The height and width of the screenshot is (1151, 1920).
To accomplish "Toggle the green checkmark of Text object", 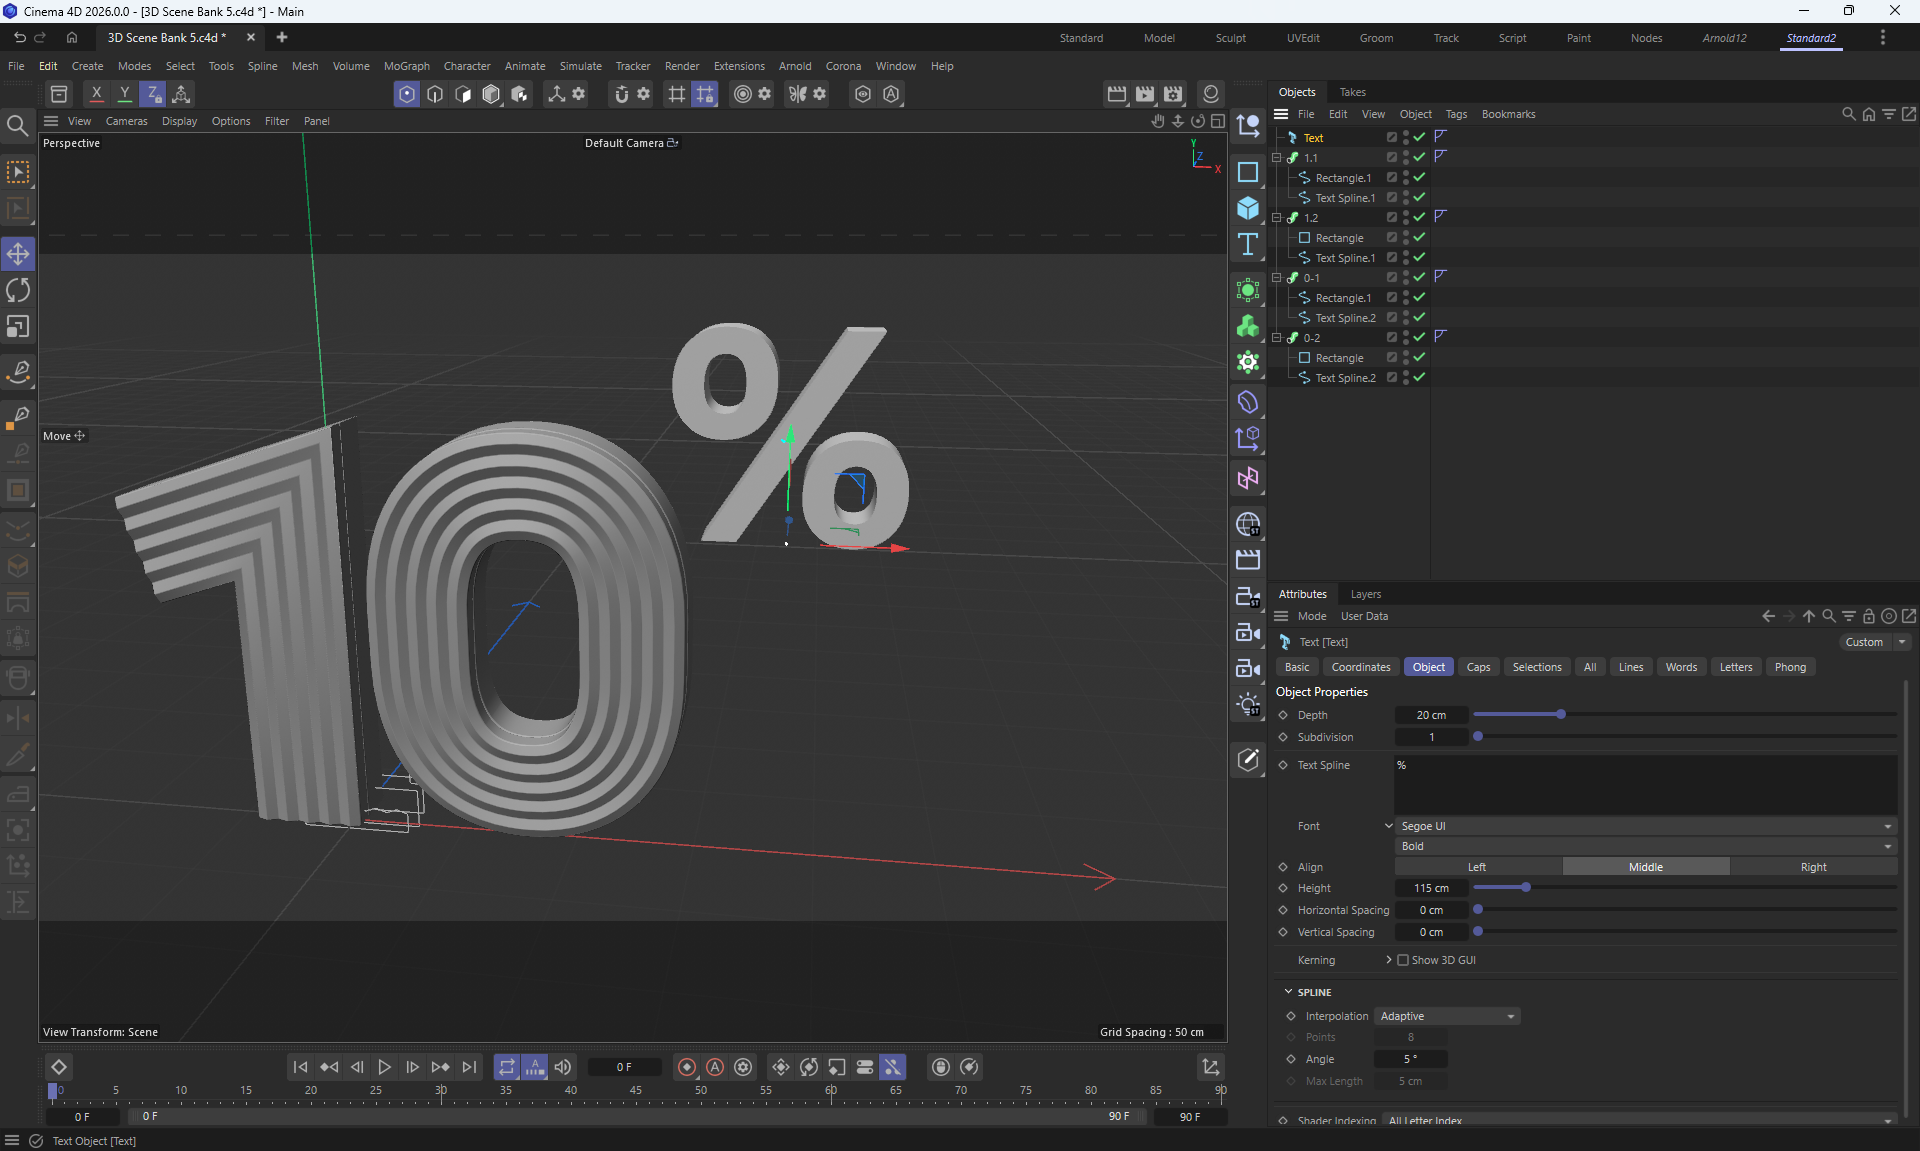I will coord(1419,137).
